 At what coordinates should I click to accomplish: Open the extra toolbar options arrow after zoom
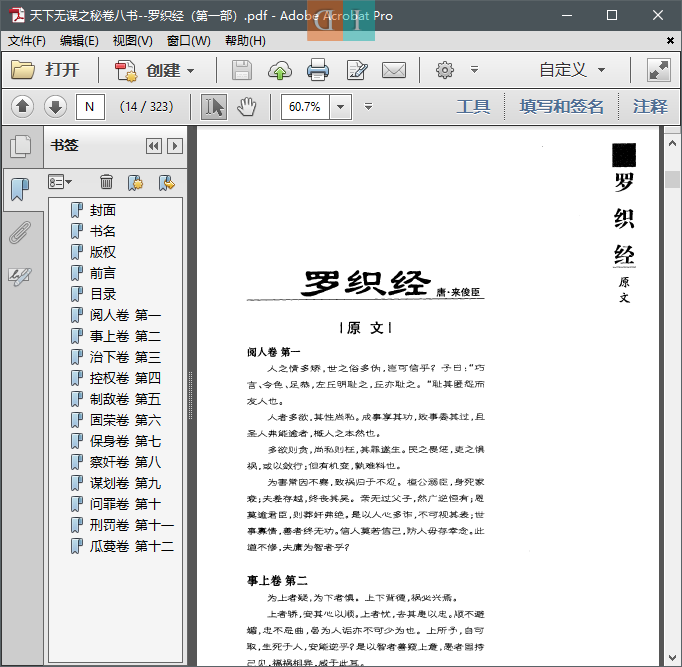(368, 107)
